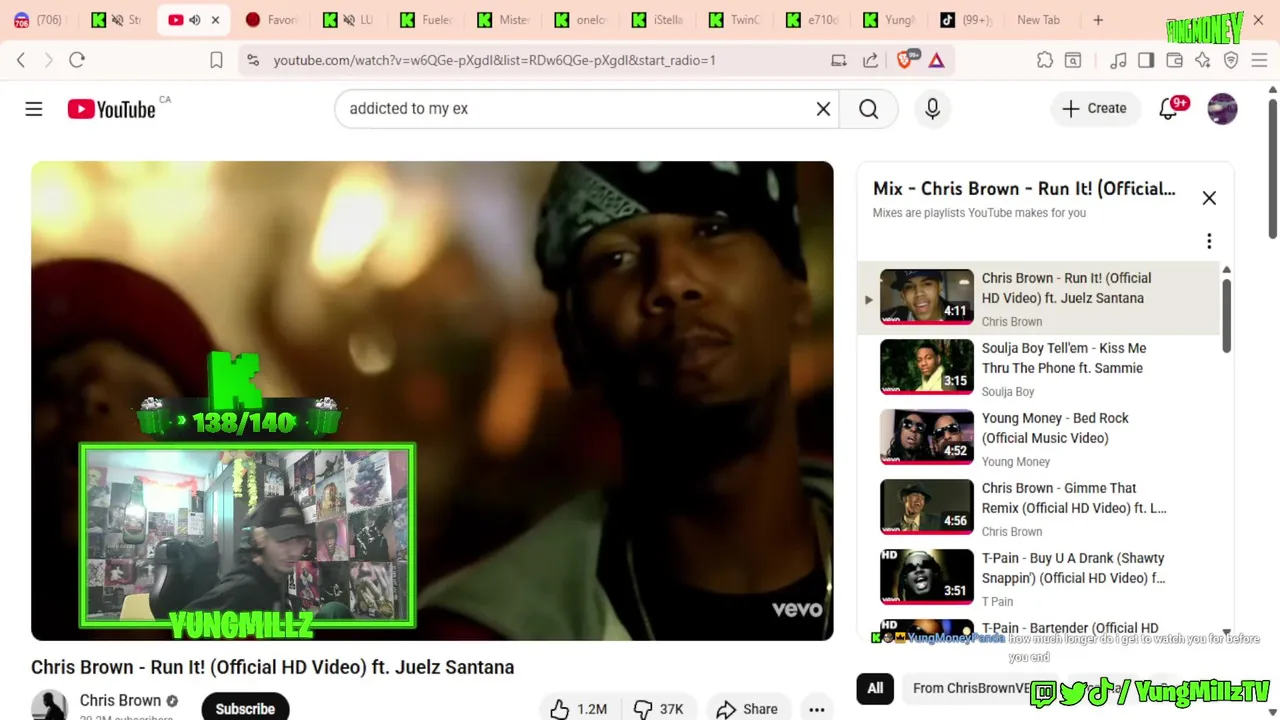Click the Create button
This screenshot has height=720, width=1280.
tap(1094, 109)
